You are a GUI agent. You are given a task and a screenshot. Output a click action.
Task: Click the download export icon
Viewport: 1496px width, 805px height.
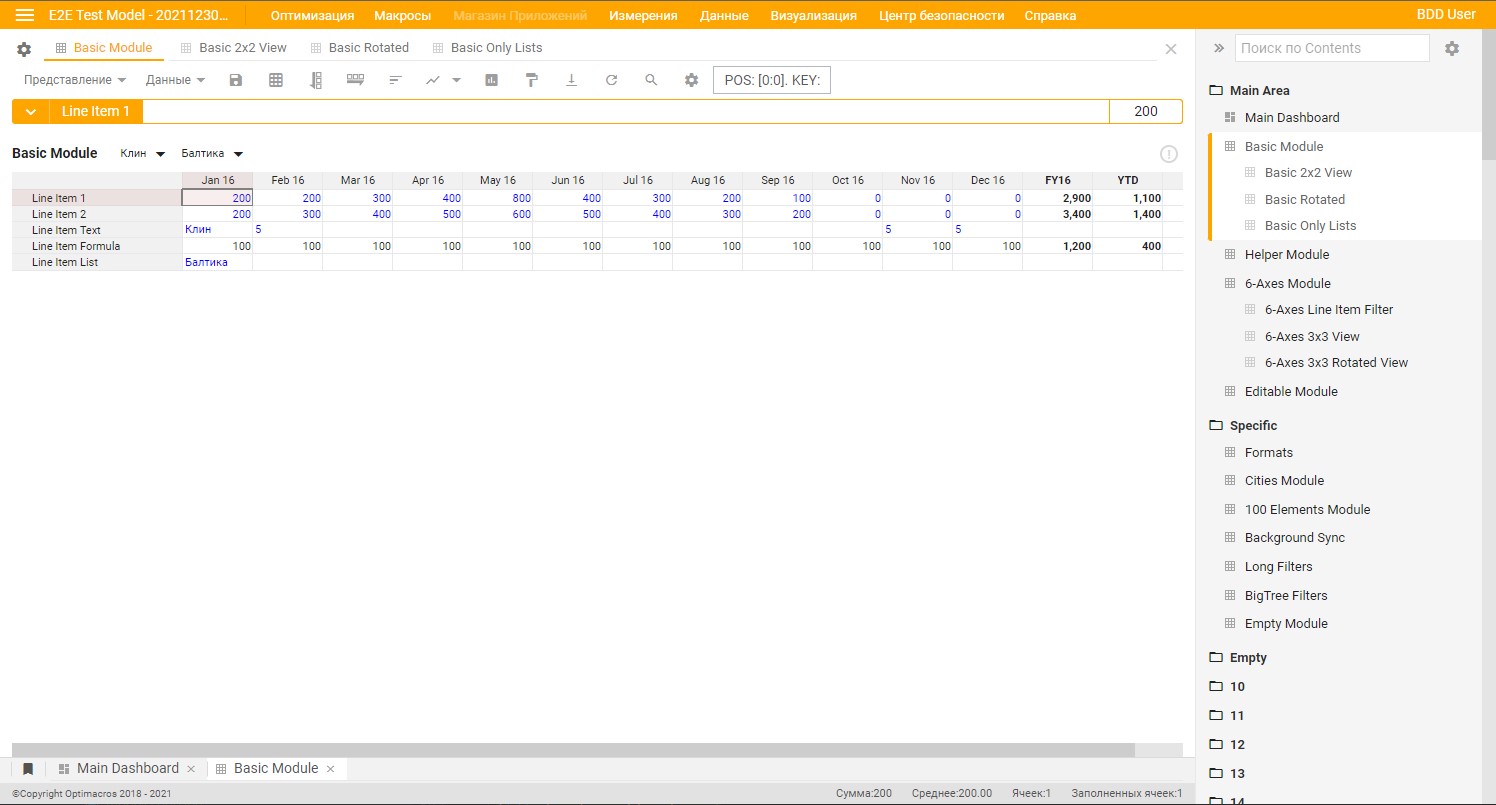tap(572, 80)
